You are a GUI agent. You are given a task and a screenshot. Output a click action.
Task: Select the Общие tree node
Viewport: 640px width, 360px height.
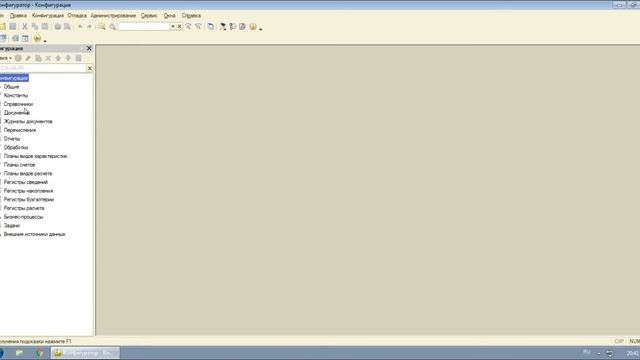tap(11, 87)
